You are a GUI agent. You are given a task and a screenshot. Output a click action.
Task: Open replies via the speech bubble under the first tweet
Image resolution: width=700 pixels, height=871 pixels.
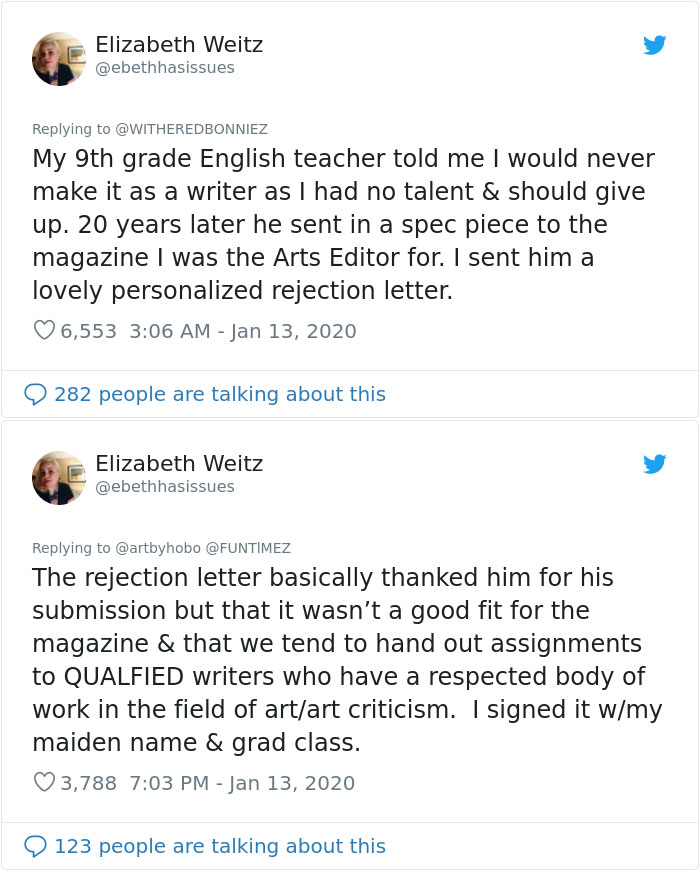34,394
